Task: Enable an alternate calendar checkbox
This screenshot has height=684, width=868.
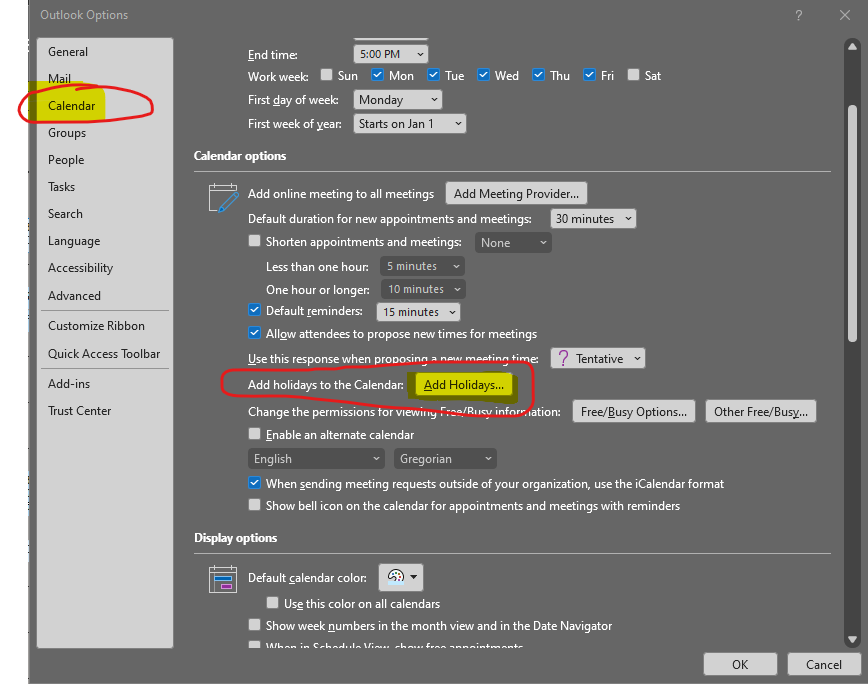Action: 255,434
